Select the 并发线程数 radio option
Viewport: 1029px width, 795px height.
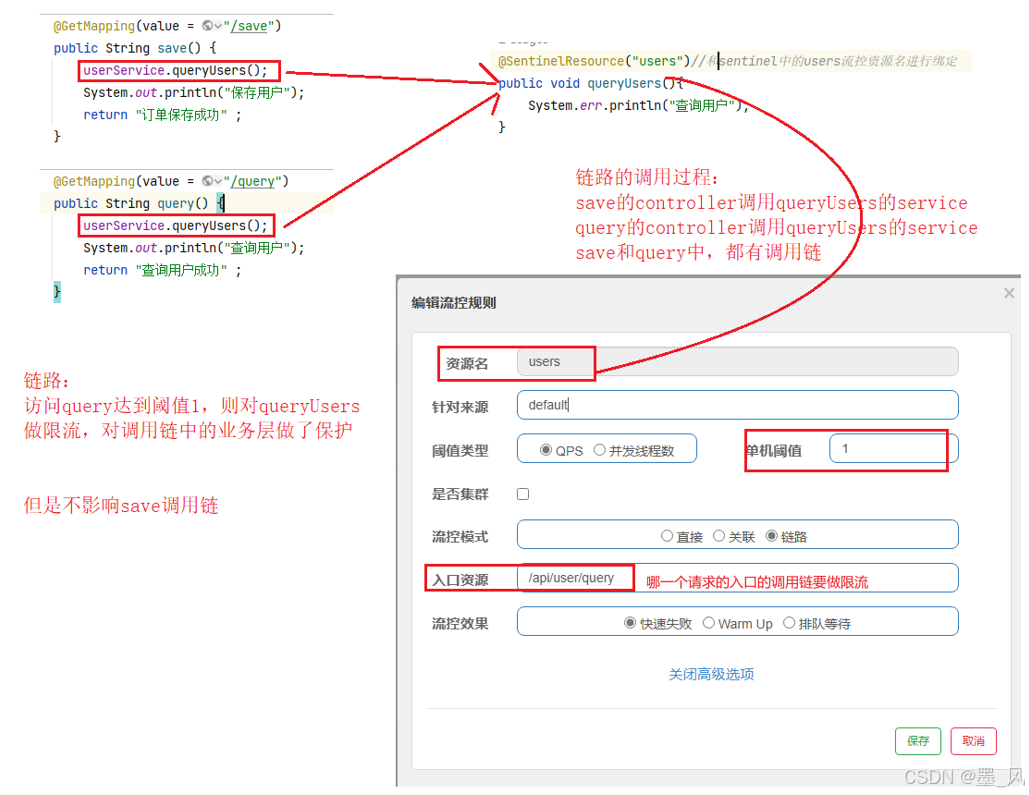pos(599,450)
